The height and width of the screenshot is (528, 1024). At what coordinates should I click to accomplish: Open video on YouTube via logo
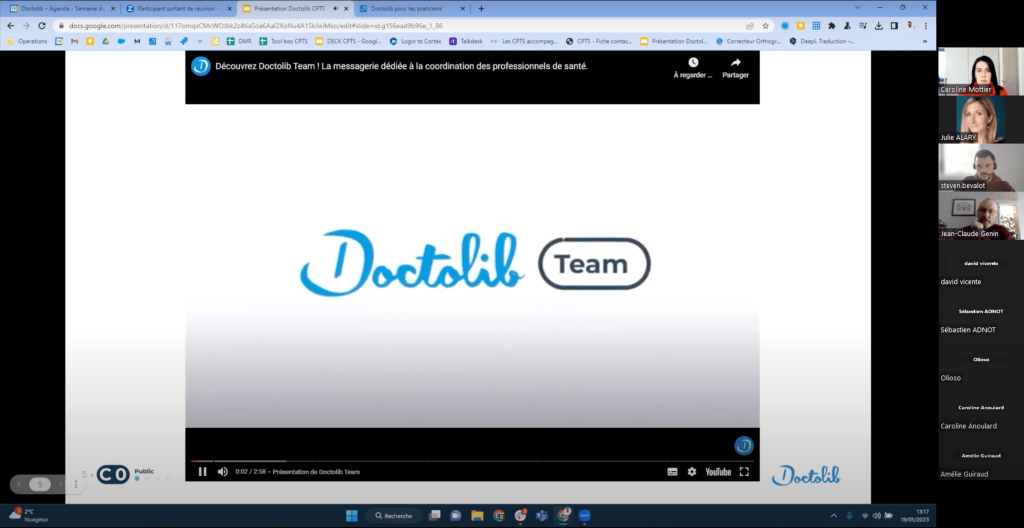tap(718, 472)
